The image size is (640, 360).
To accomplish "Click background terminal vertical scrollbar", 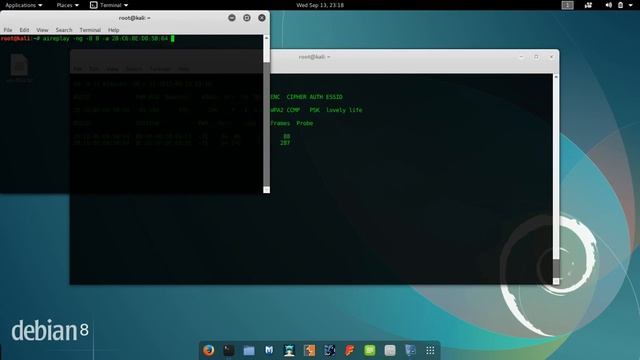I will [556, 179].
